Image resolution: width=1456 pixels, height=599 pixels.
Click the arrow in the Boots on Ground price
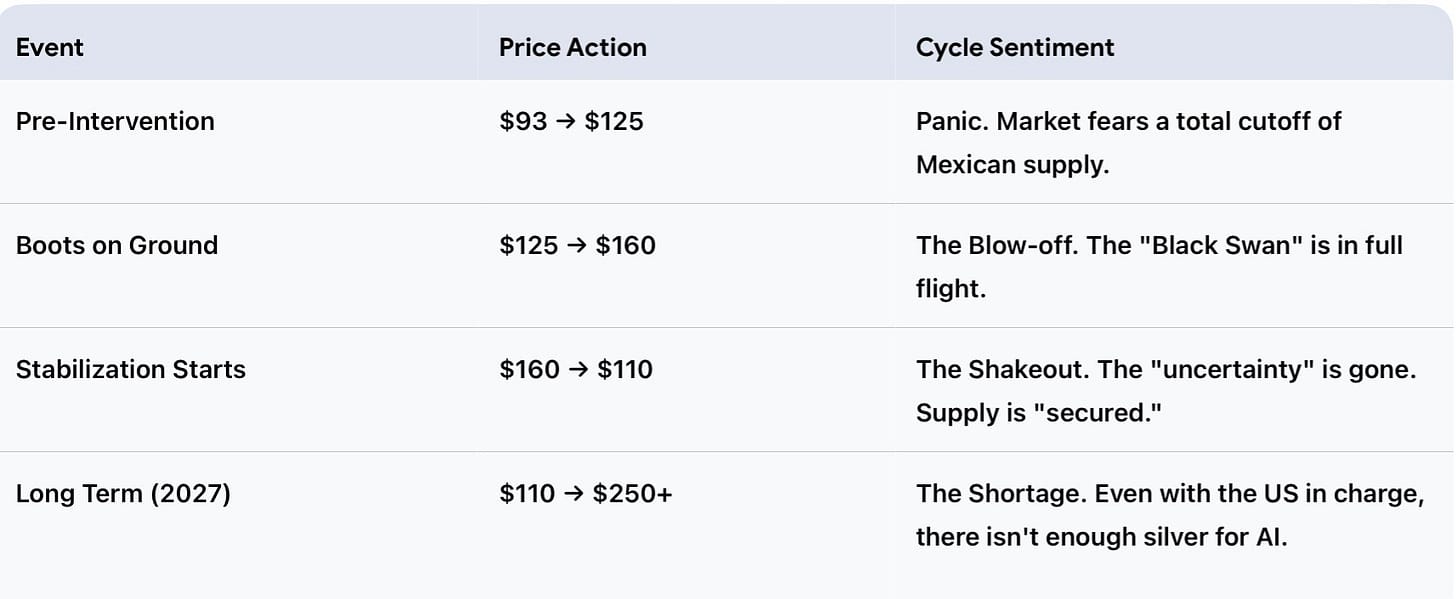click(577, 246)
